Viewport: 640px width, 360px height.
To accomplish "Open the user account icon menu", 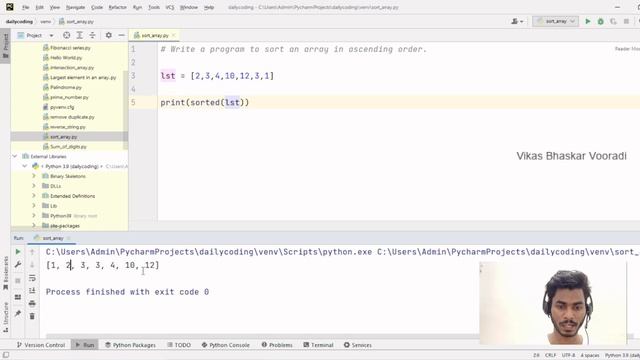I will 517,21.
